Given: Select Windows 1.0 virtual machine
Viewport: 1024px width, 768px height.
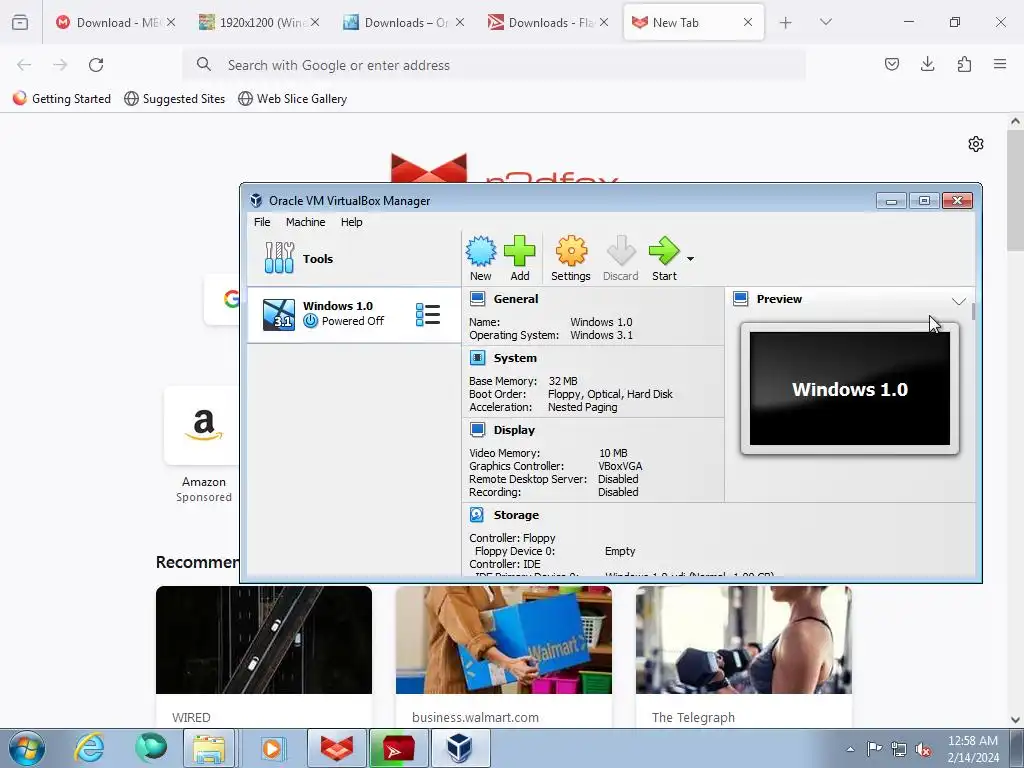Looking at the screenshot, I should tap(353, 314).
